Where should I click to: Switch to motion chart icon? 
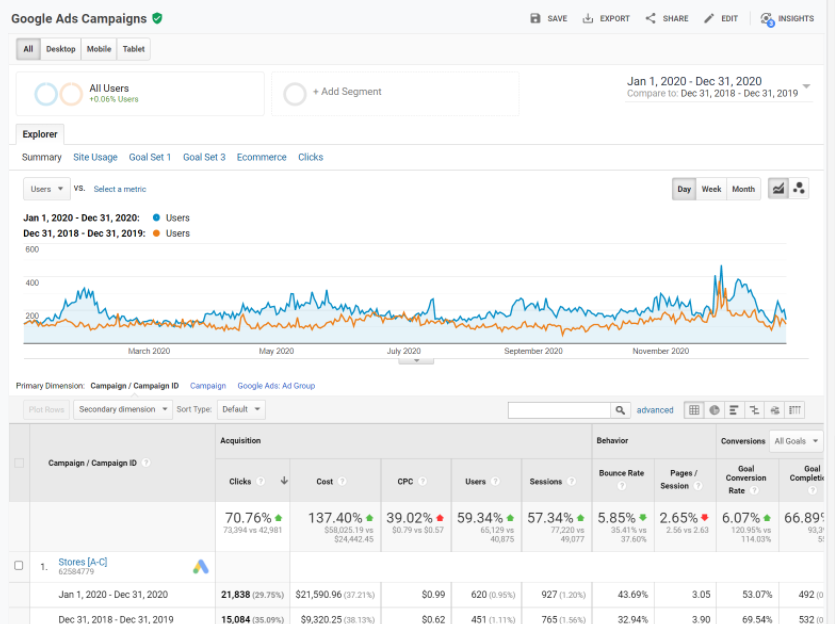799,188
